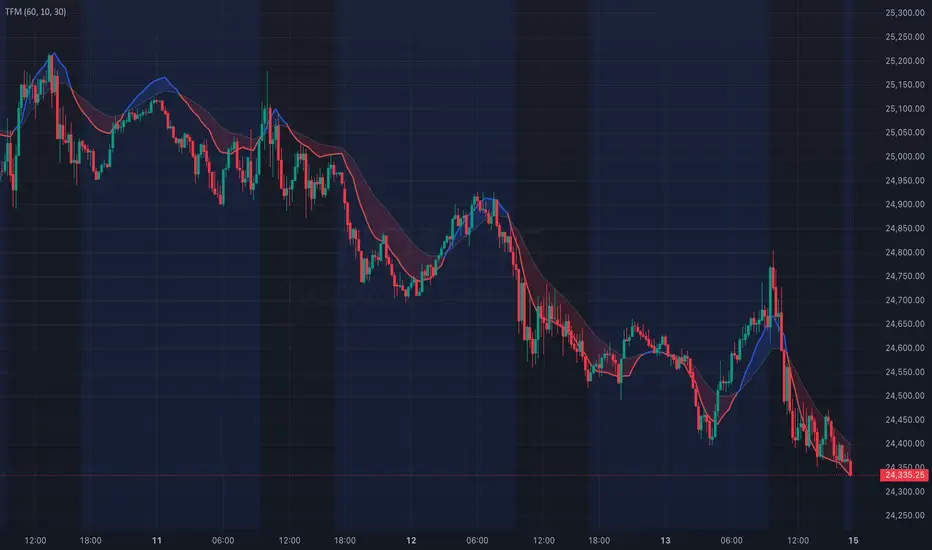The image size is (932, 550).
Task: Click the 25,150.00 price axis label
Action: coord(905,84)
